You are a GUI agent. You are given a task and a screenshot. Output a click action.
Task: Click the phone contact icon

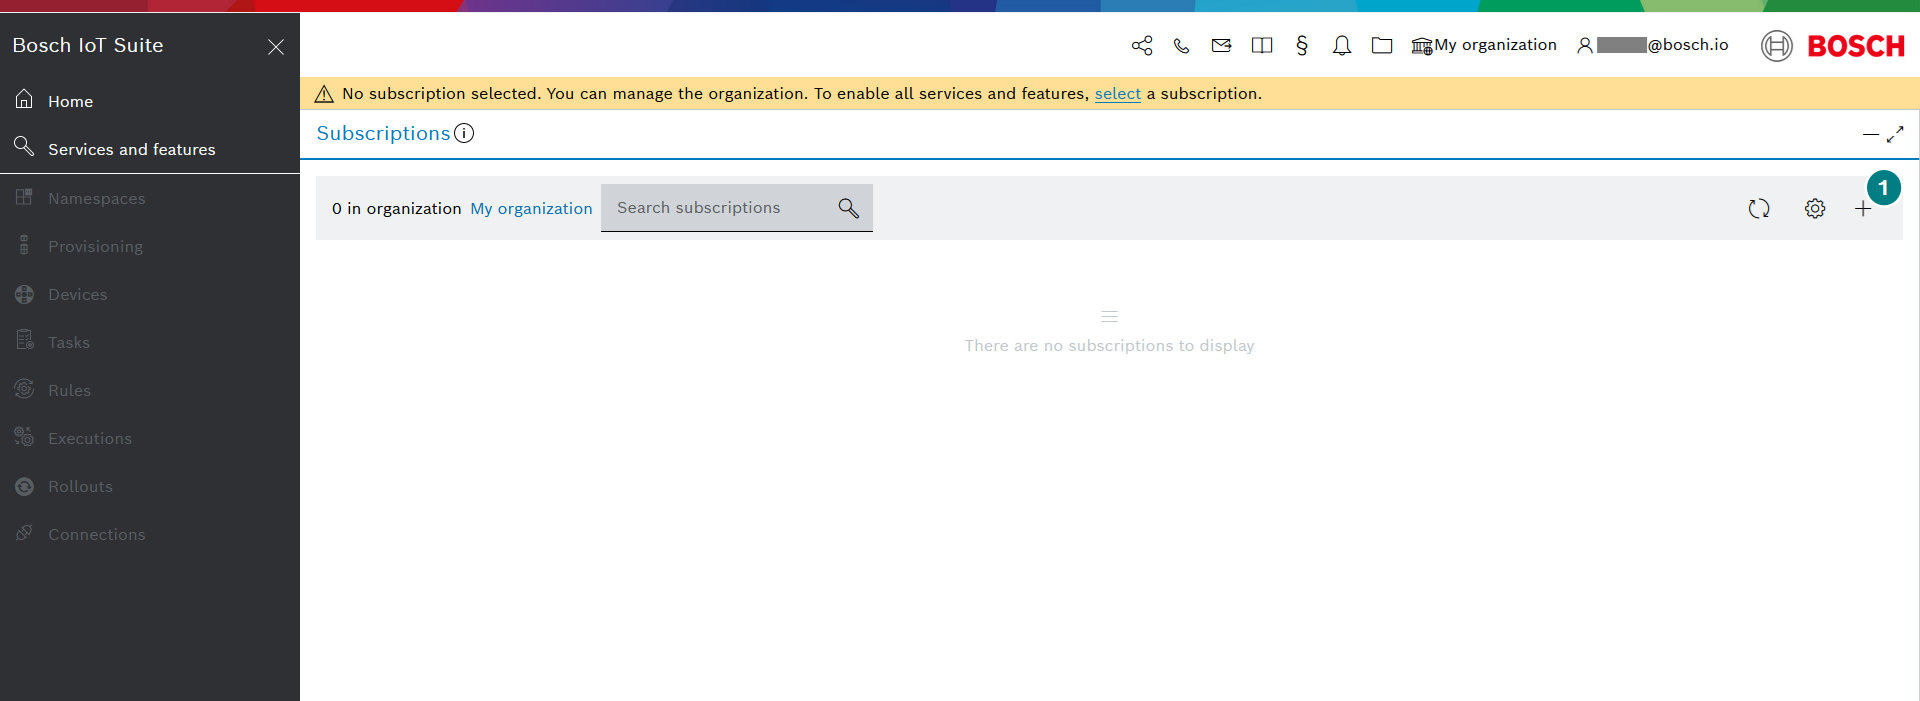pyautogui.click(x=1182, y=45)
